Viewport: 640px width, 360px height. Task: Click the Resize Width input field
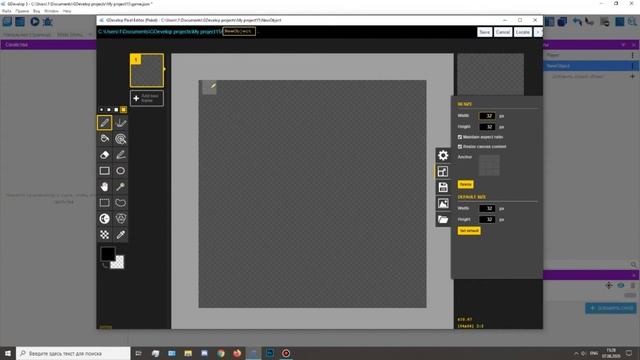[x=487, y=116]
